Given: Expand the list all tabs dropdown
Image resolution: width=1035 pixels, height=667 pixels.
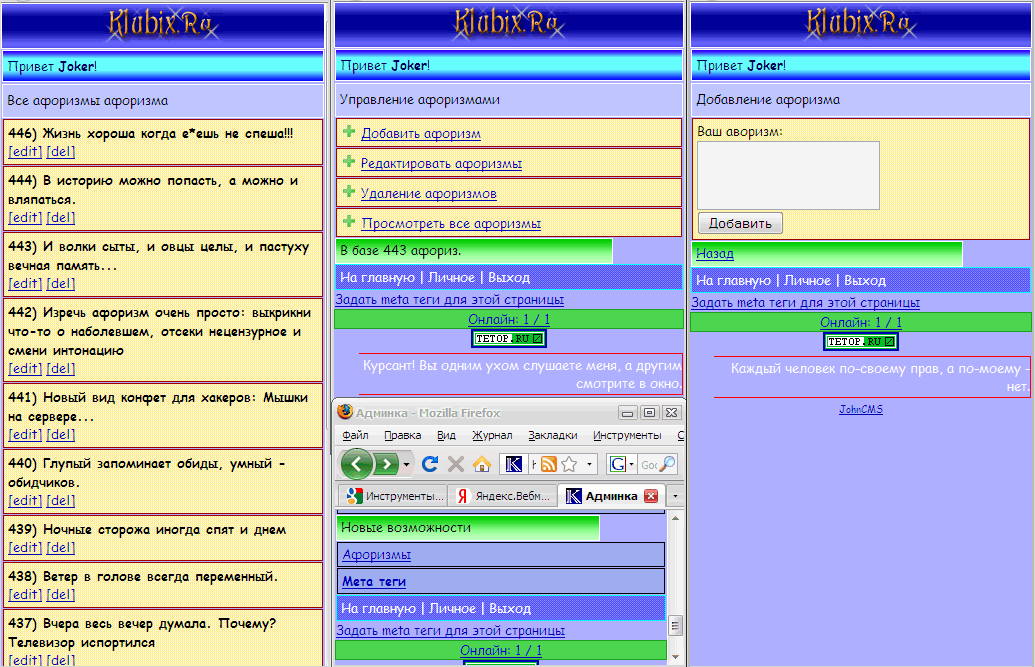Looking at the screenshot, I should [675, 496].
